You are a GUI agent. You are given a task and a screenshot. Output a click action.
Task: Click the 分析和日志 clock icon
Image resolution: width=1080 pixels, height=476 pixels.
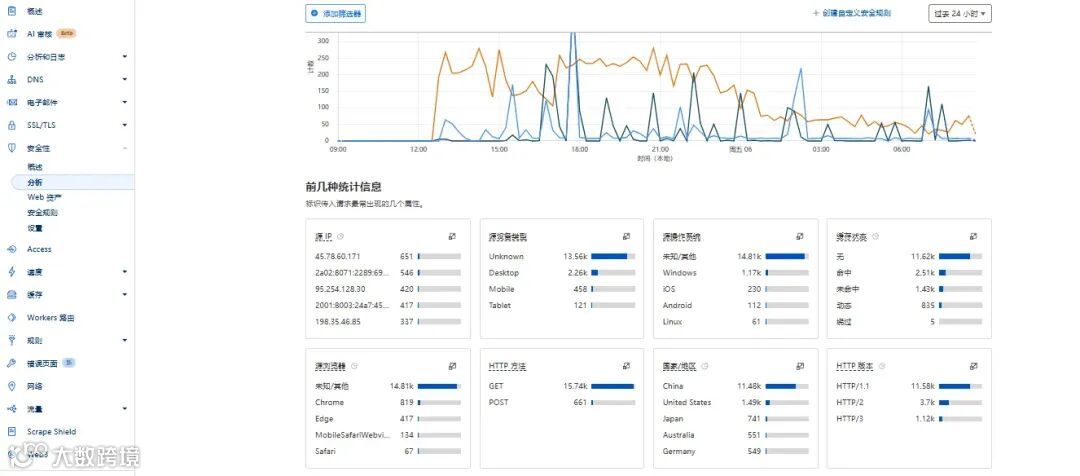(x=12, y=57)
